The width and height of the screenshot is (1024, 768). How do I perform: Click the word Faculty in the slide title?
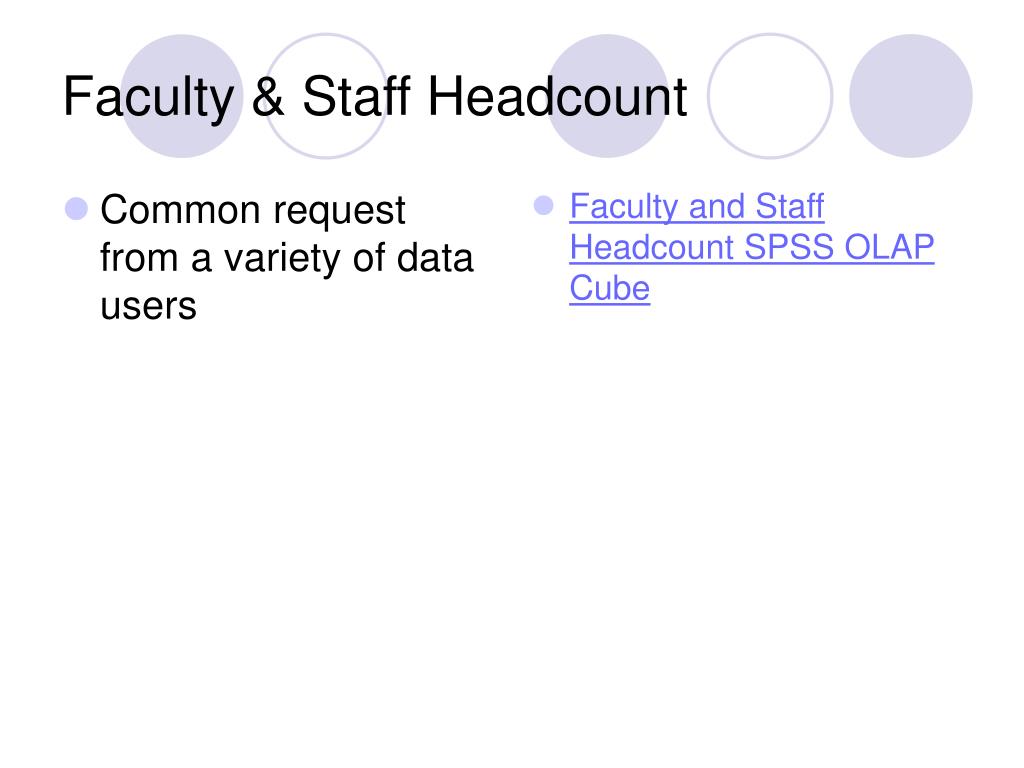coord(148,97)
